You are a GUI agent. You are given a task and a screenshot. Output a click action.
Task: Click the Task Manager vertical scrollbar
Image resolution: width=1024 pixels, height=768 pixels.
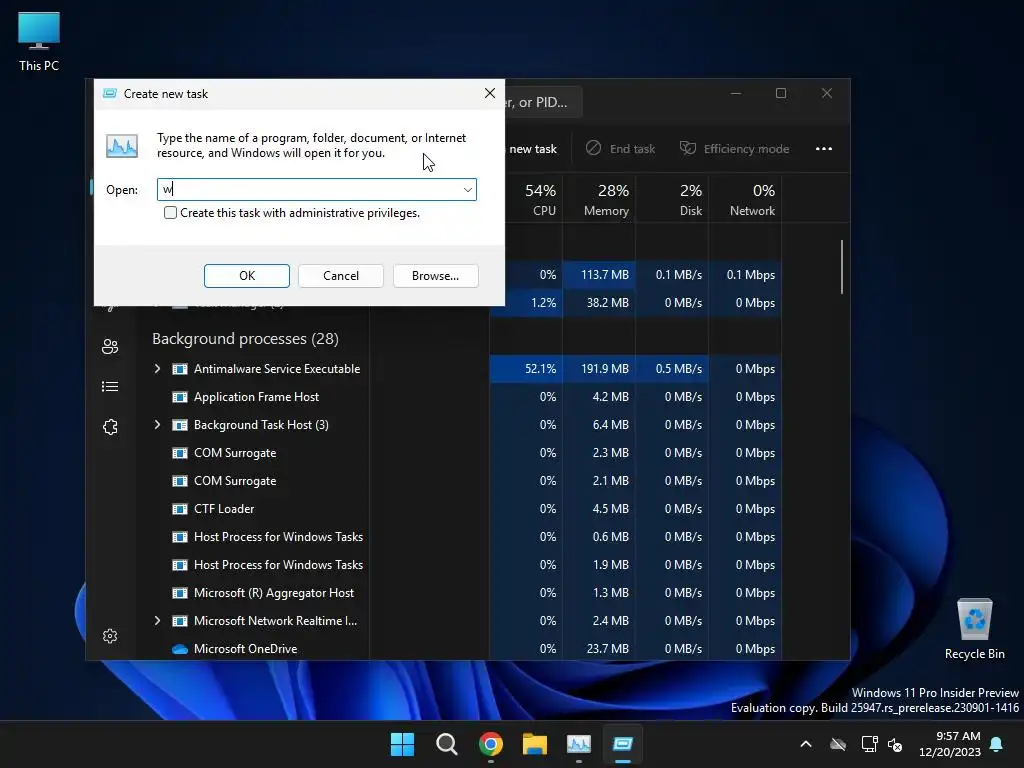pos(842,268)
